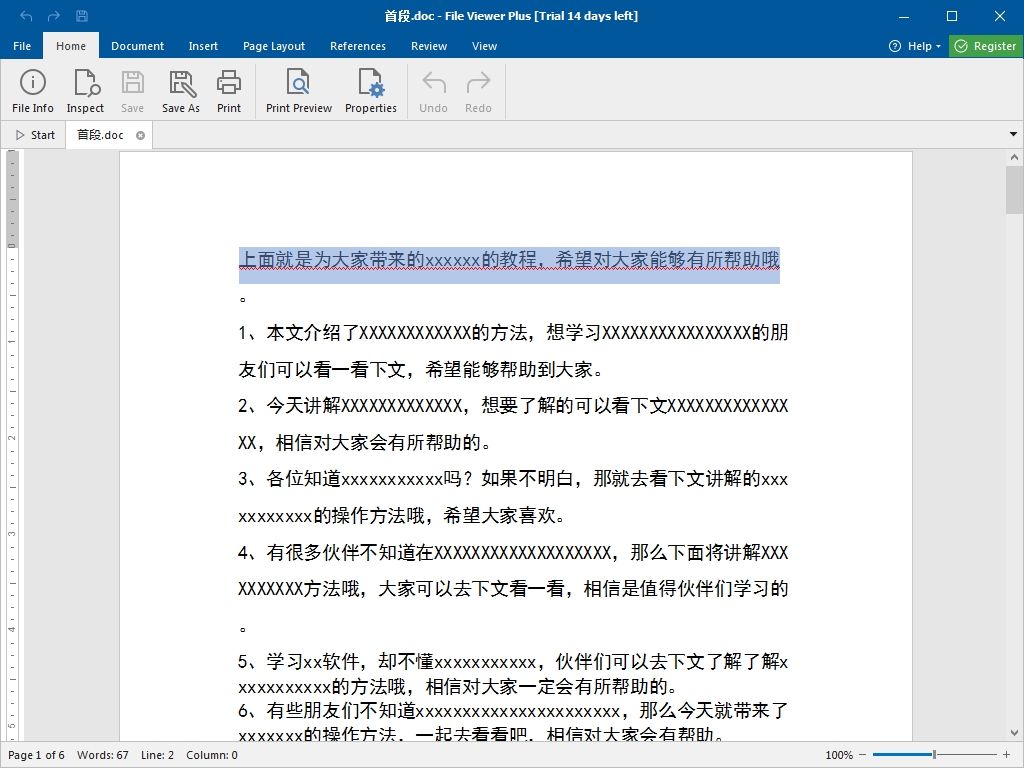Screen dimensions: 1024x768
Task: Click the Save As icon
Action: tap(181, 91)
